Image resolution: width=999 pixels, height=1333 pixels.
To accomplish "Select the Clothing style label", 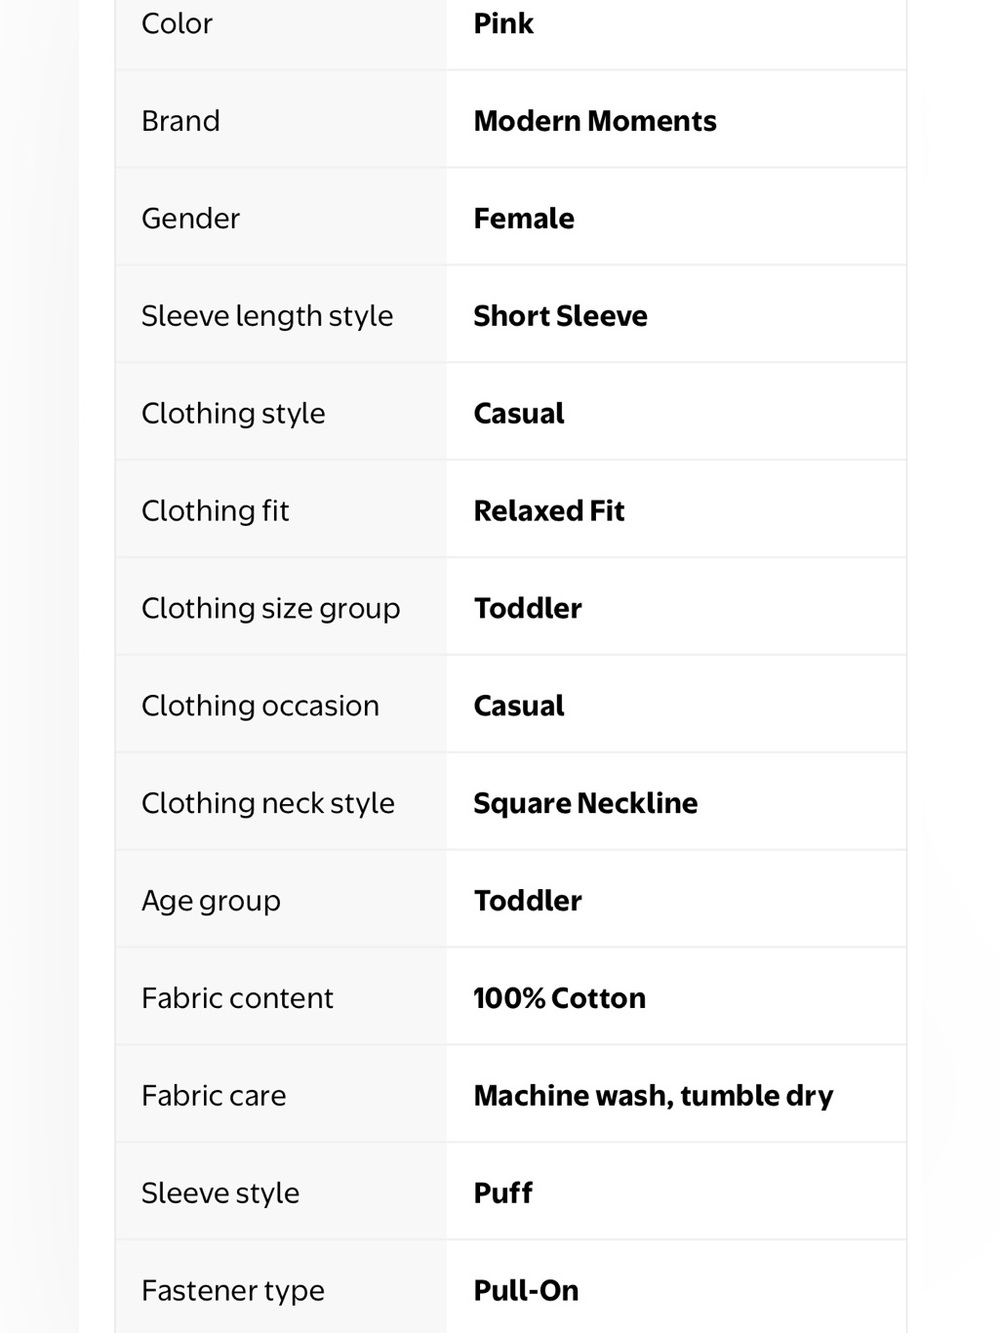I will [x=233, y=413].
